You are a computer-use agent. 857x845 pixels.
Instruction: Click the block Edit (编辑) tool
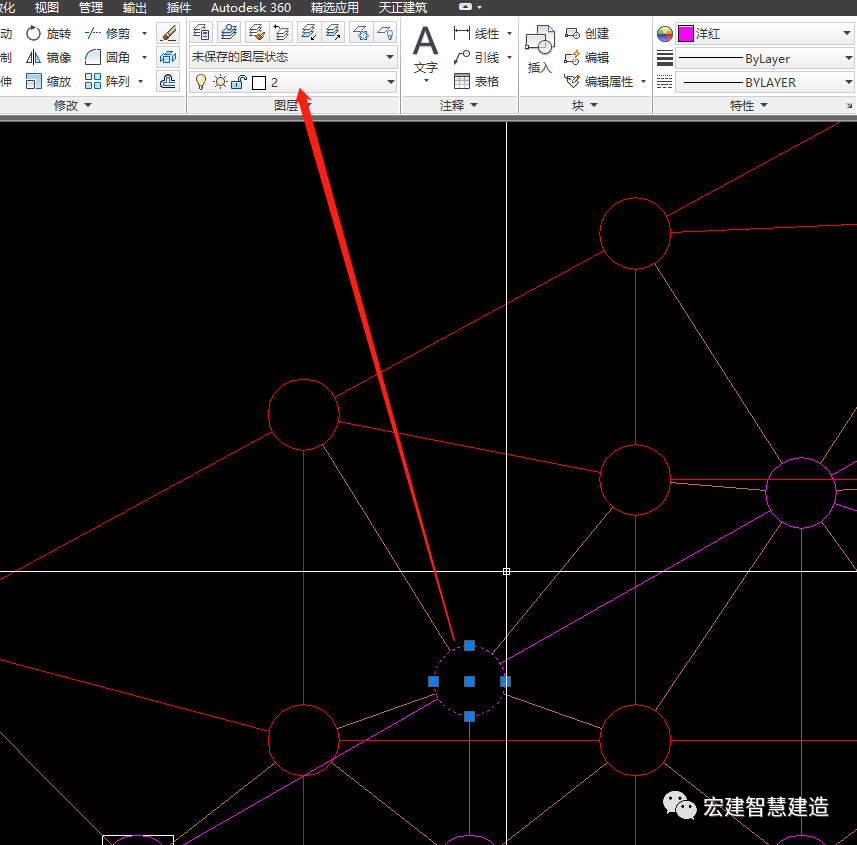point(586,57)
